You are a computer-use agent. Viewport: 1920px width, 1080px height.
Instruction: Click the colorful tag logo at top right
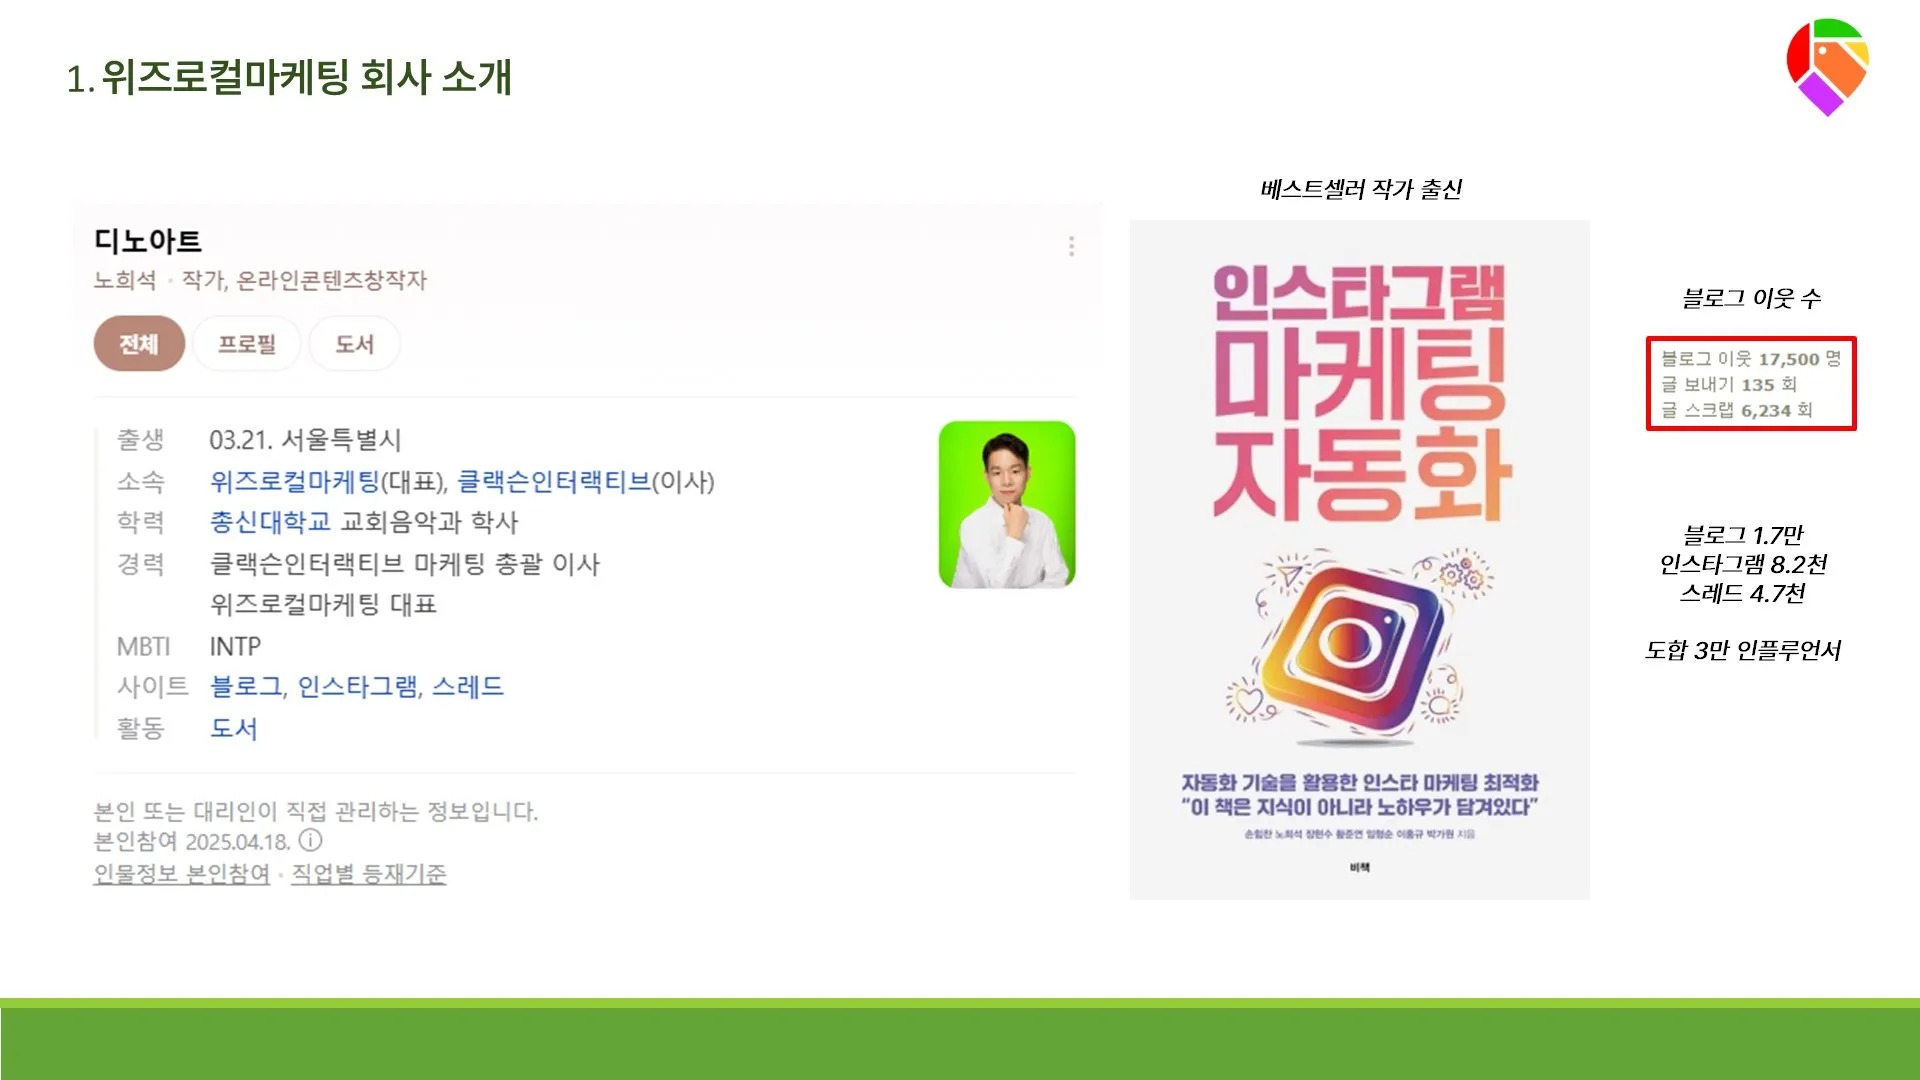coord(1828,66)
